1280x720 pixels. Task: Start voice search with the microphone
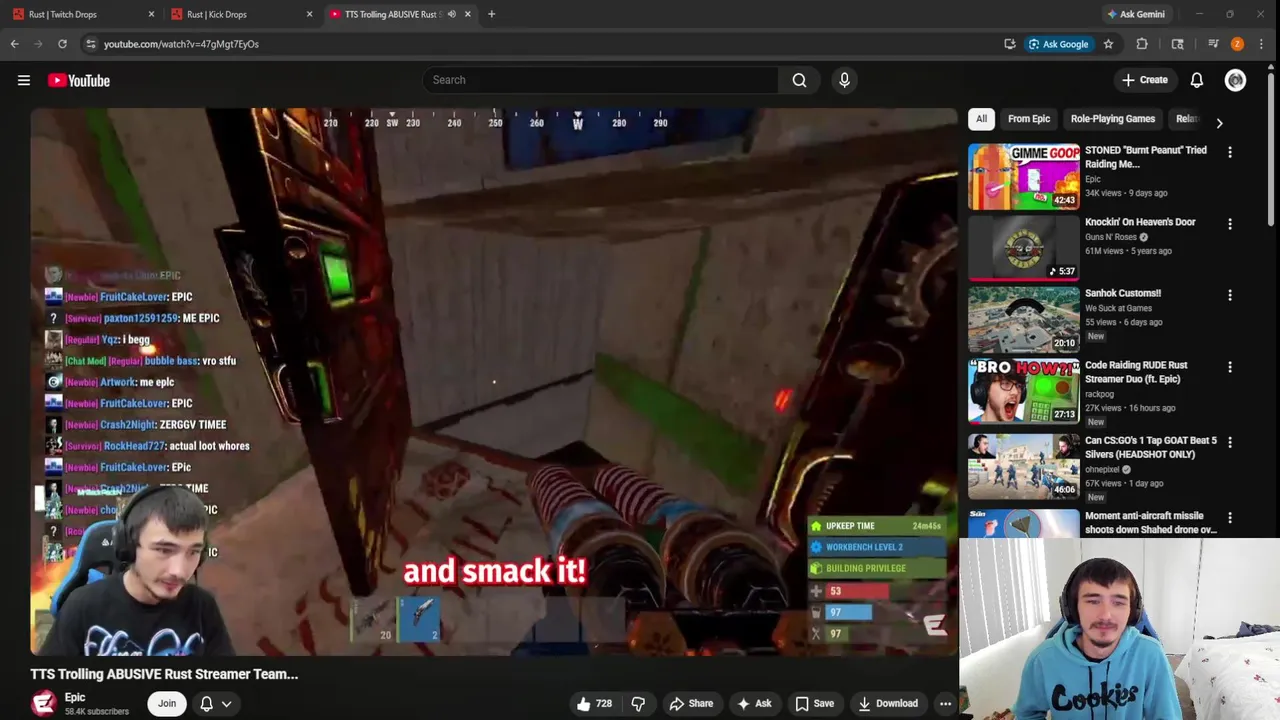[x=844, y=80]
